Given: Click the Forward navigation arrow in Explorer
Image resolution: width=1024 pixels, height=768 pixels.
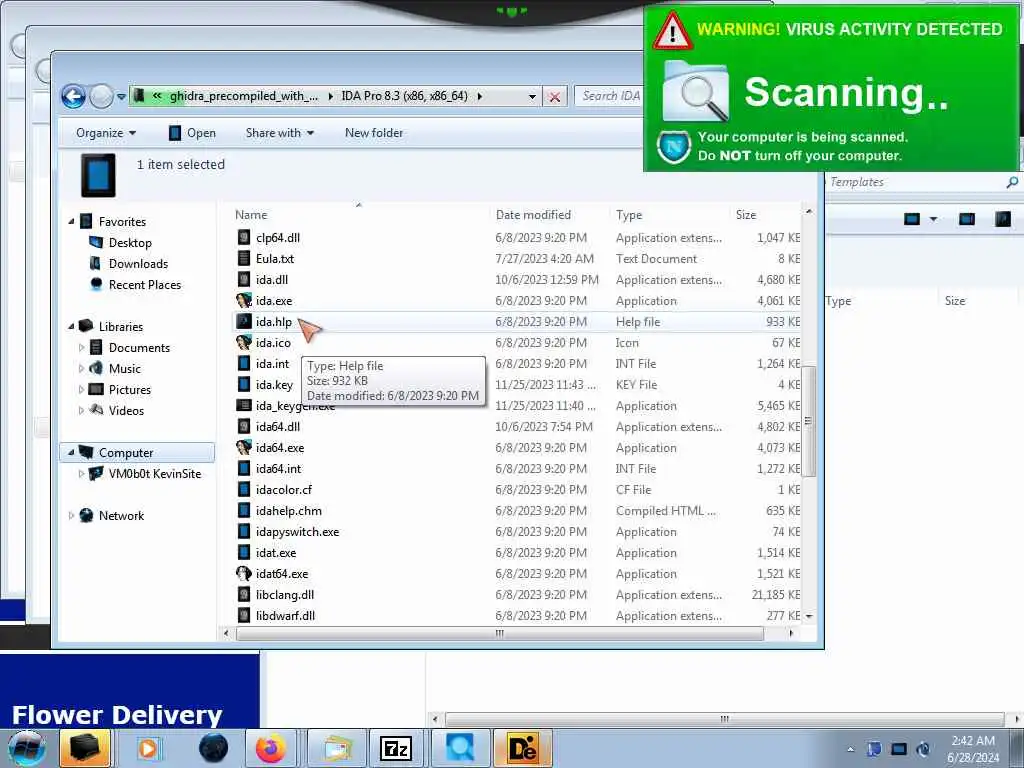Looking at the screenshot, I should pos(101,97).
